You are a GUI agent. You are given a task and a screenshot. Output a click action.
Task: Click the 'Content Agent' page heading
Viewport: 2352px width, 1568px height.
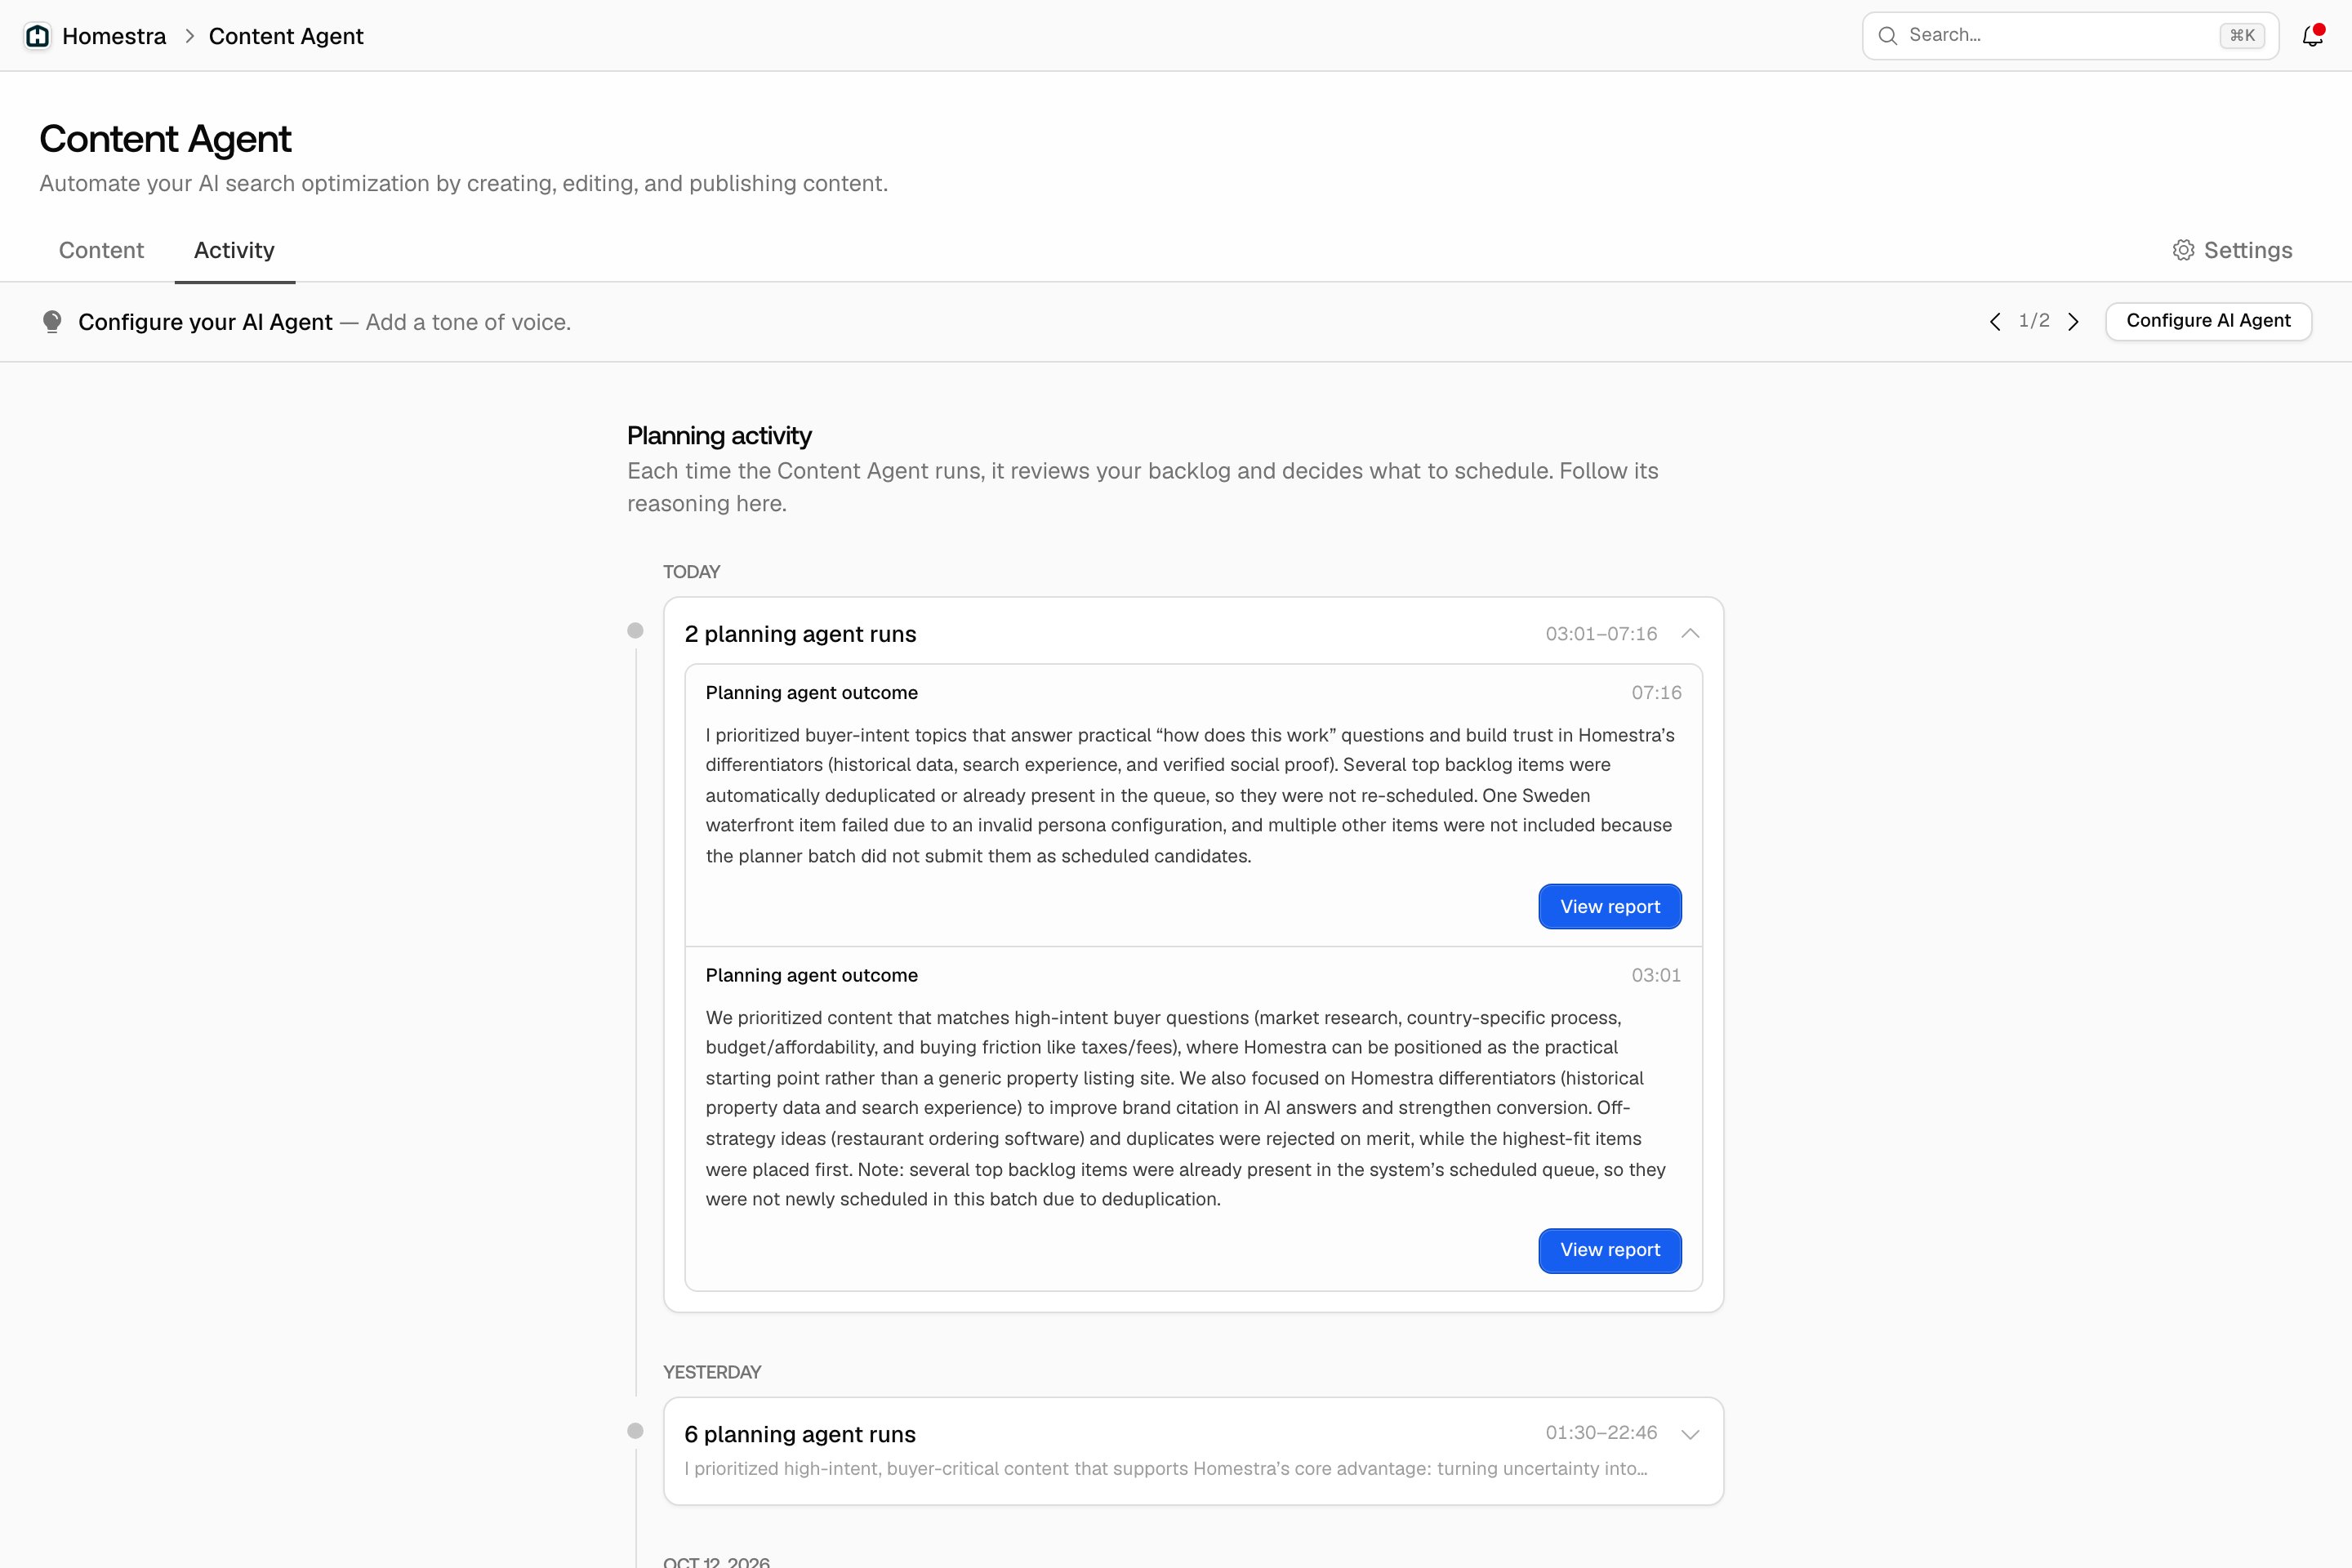(x=165, y=139)
